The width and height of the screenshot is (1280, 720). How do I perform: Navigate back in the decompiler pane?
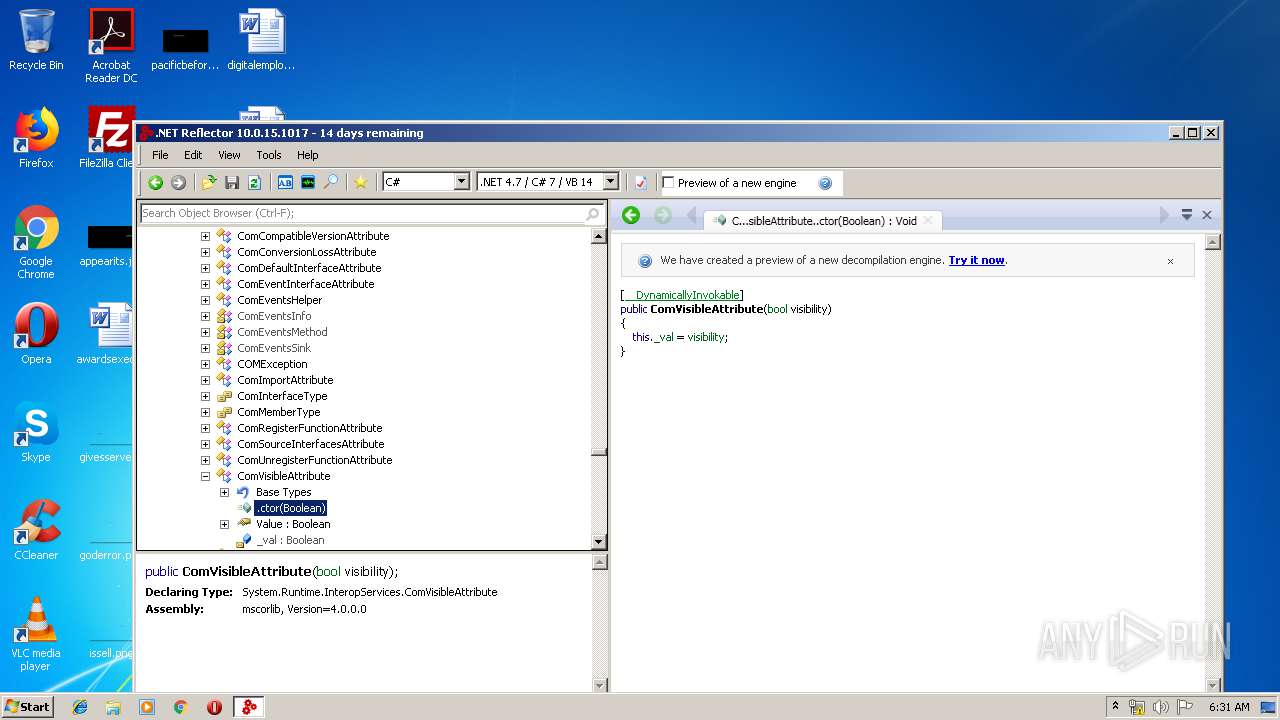click(x=631, y=215)
